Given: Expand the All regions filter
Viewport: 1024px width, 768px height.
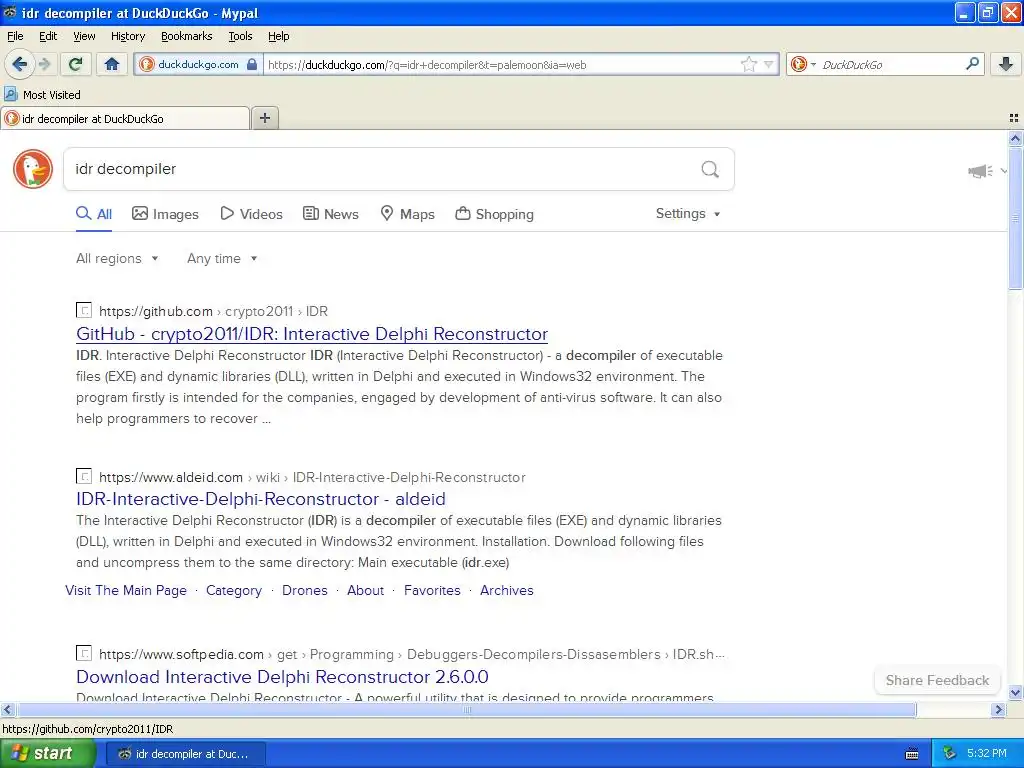Looking at the screenshot, I should [x=117, y=259].
